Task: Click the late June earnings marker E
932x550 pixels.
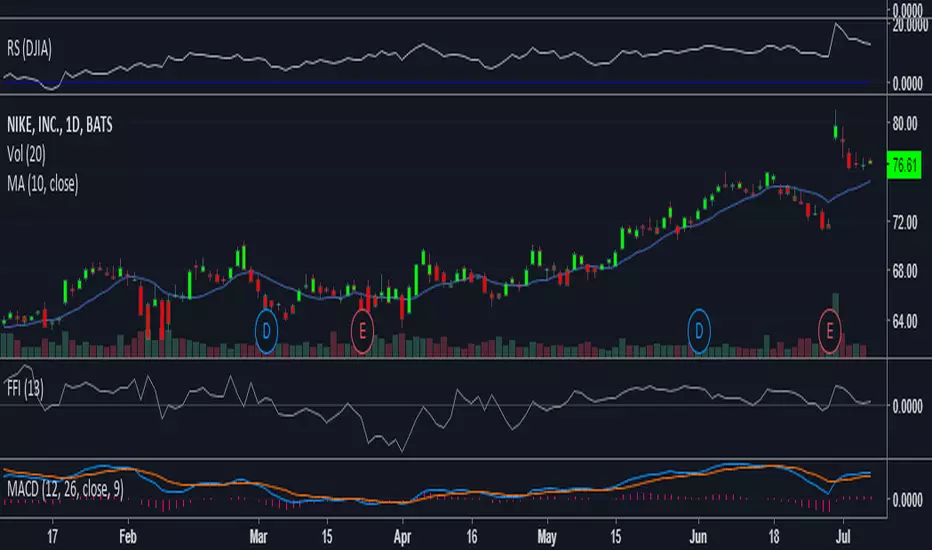Action: [829, 331]
